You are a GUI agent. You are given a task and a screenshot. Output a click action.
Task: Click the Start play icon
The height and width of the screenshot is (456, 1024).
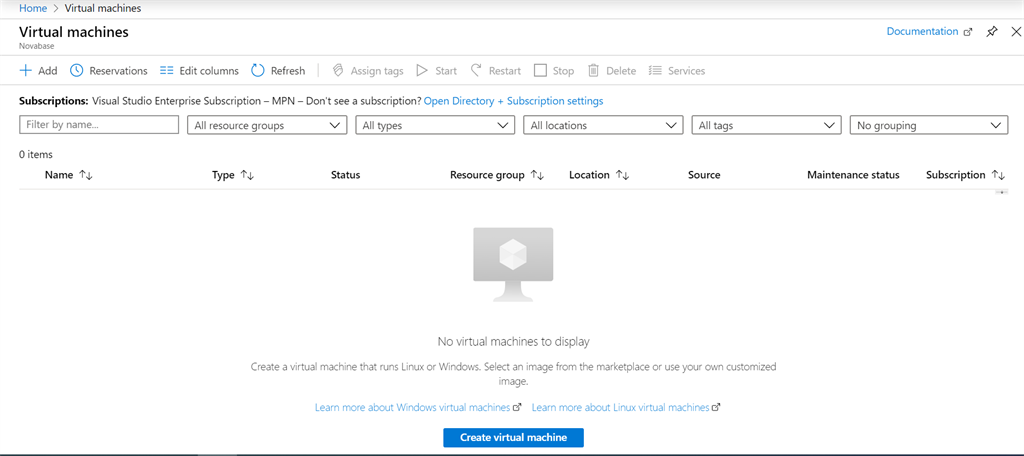click(x=422, y=71)
